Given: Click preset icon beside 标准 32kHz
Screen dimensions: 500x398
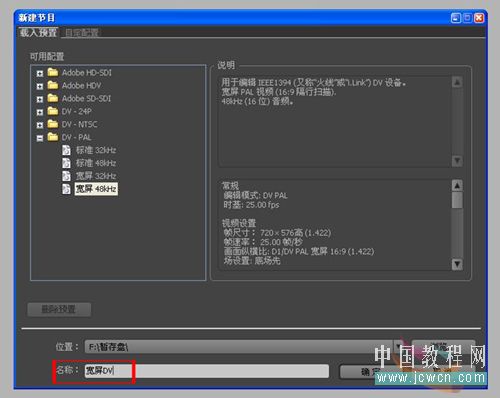Looking at the screenshot, I should tap(66, 150).
